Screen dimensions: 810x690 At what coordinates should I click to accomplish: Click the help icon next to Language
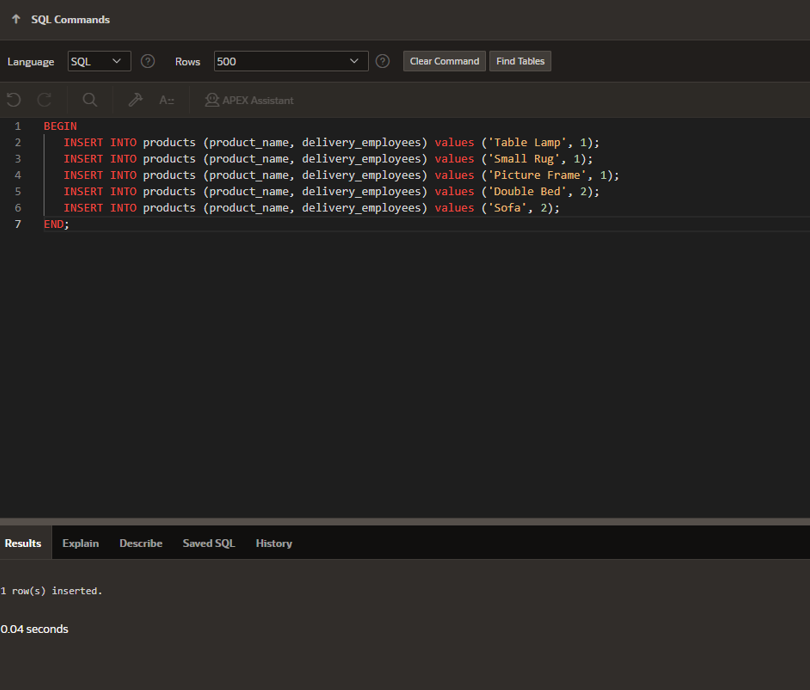pos(148,61)
